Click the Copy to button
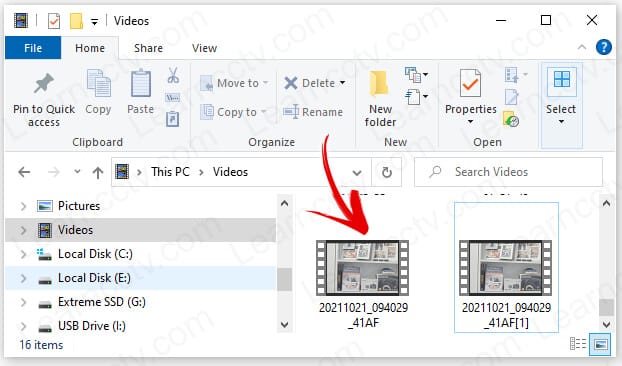This screenshot has width=622, height=366. 233,112
